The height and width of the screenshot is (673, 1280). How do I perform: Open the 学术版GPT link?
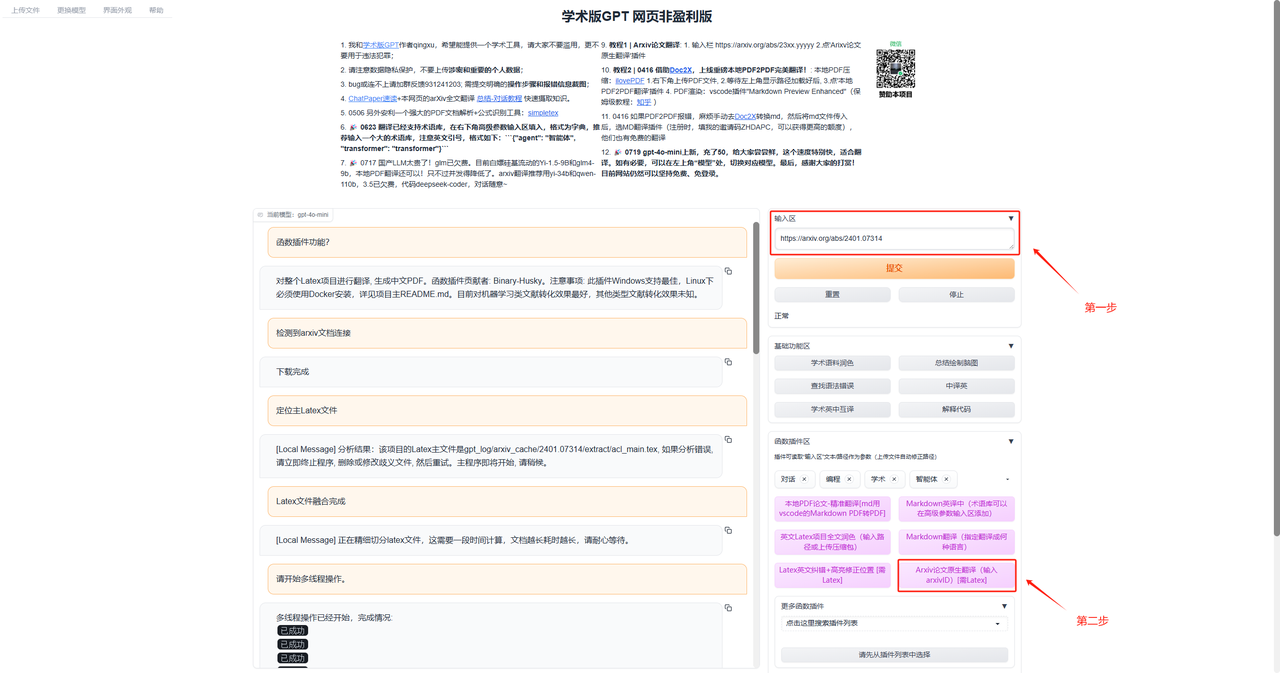381,45
